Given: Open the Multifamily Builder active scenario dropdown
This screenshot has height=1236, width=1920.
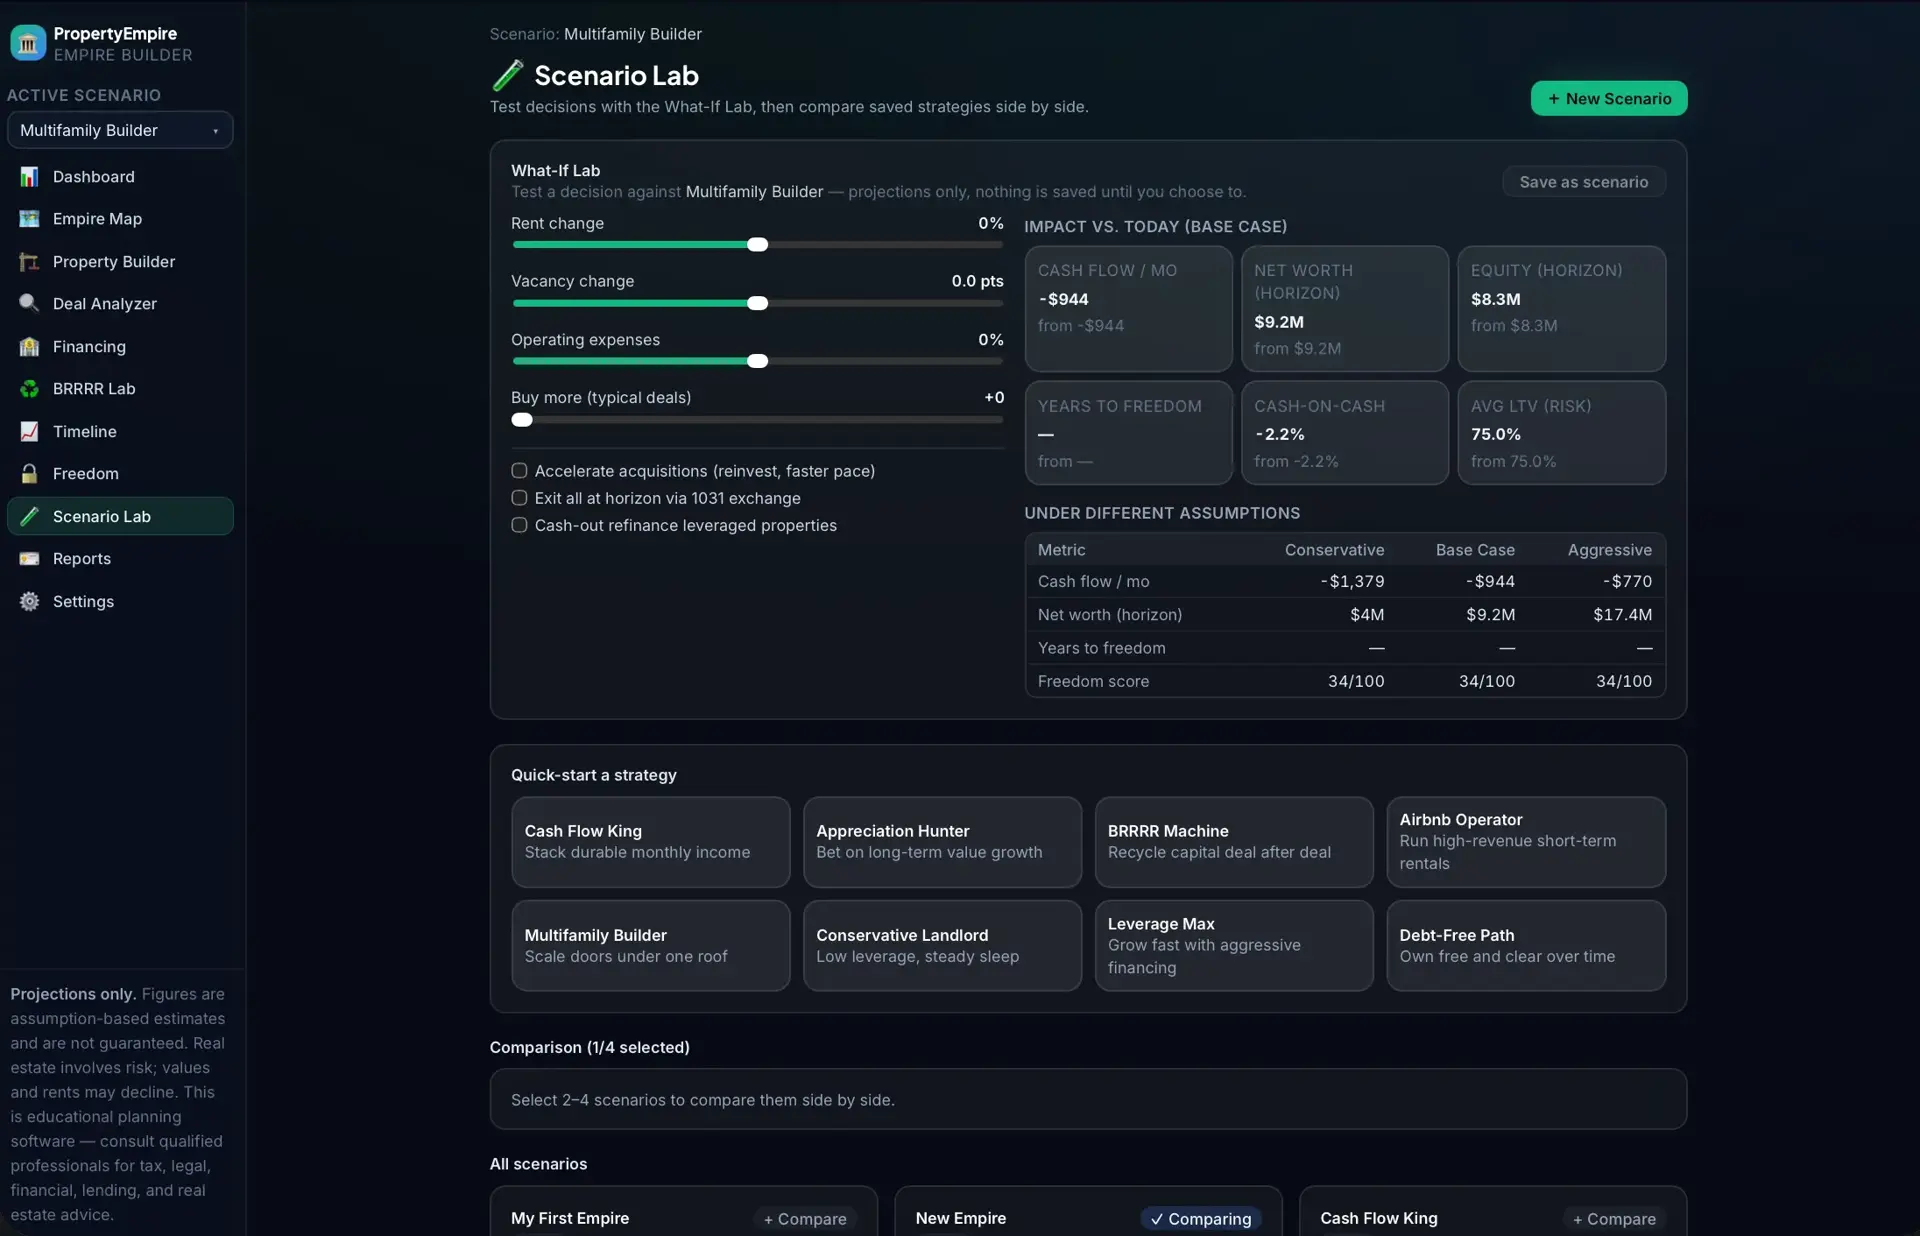Looking at the screenshot, I should click(120, 130).
